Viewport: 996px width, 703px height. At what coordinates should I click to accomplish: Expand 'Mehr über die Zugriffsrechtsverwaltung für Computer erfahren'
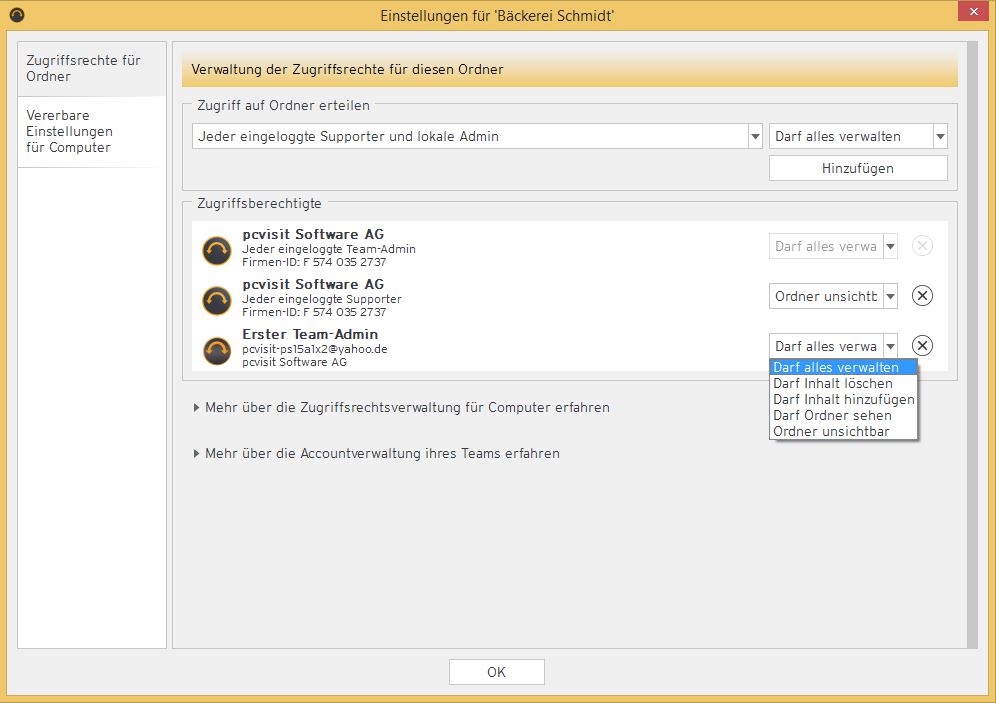click(400, 408)
